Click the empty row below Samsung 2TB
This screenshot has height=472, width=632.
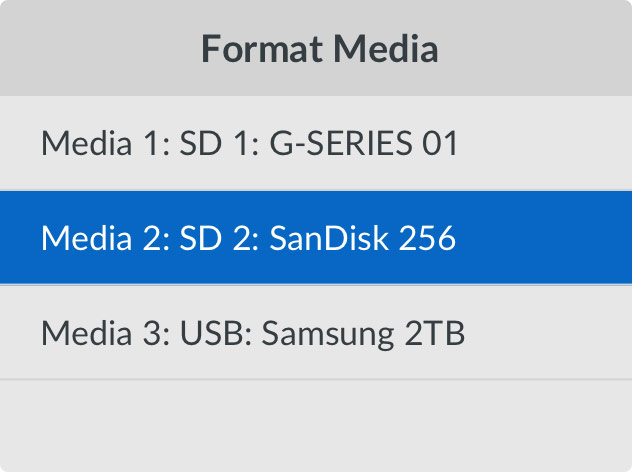(x=316, y=425)
